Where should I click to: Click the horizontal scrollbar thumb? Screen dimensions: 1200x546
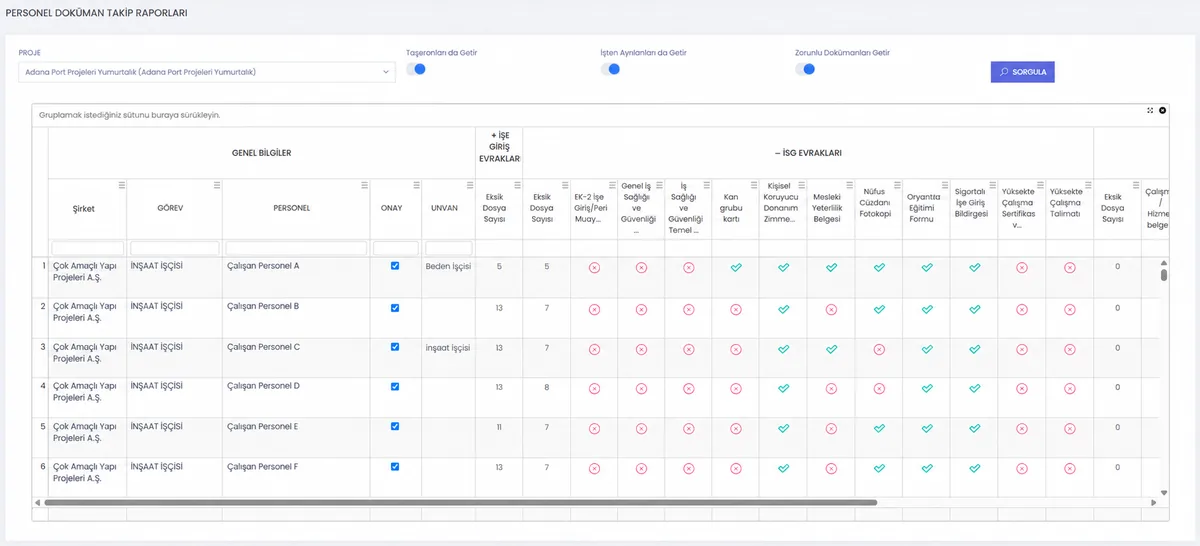(x=460, y=502)
